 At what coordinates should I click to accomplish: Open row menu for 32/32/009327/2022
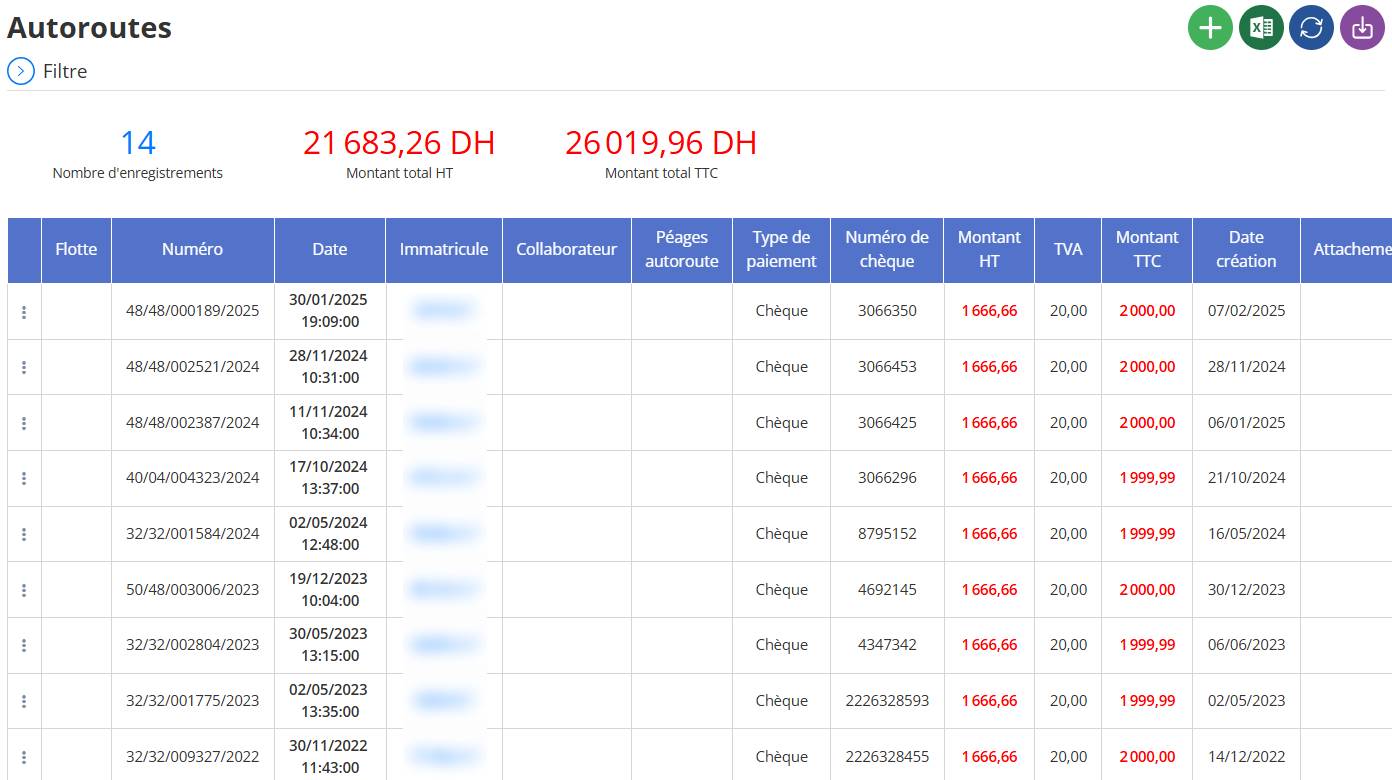tap(24, 757)
